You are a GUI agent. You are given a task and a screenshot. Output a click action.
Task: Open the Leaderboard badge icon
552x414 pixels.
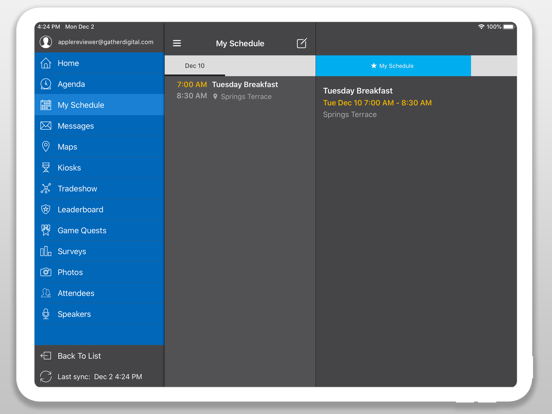pyautogui.click(x=46, y=209)
